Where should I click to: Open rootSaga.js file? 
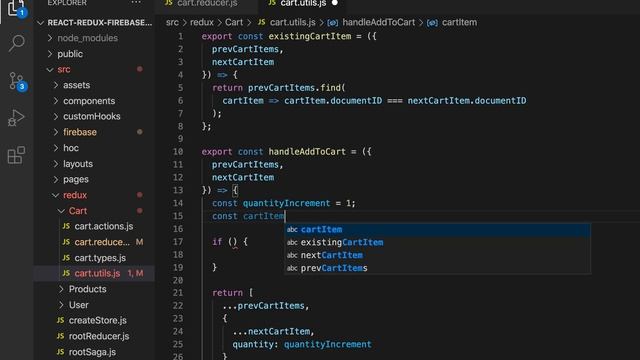tap(92, 352)
